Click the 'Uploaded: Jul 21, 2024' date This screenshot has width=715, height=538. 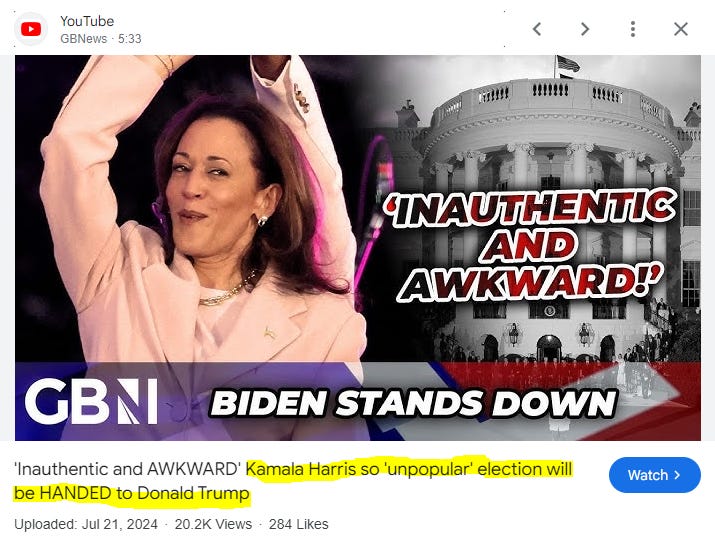[x=86, y=524]
